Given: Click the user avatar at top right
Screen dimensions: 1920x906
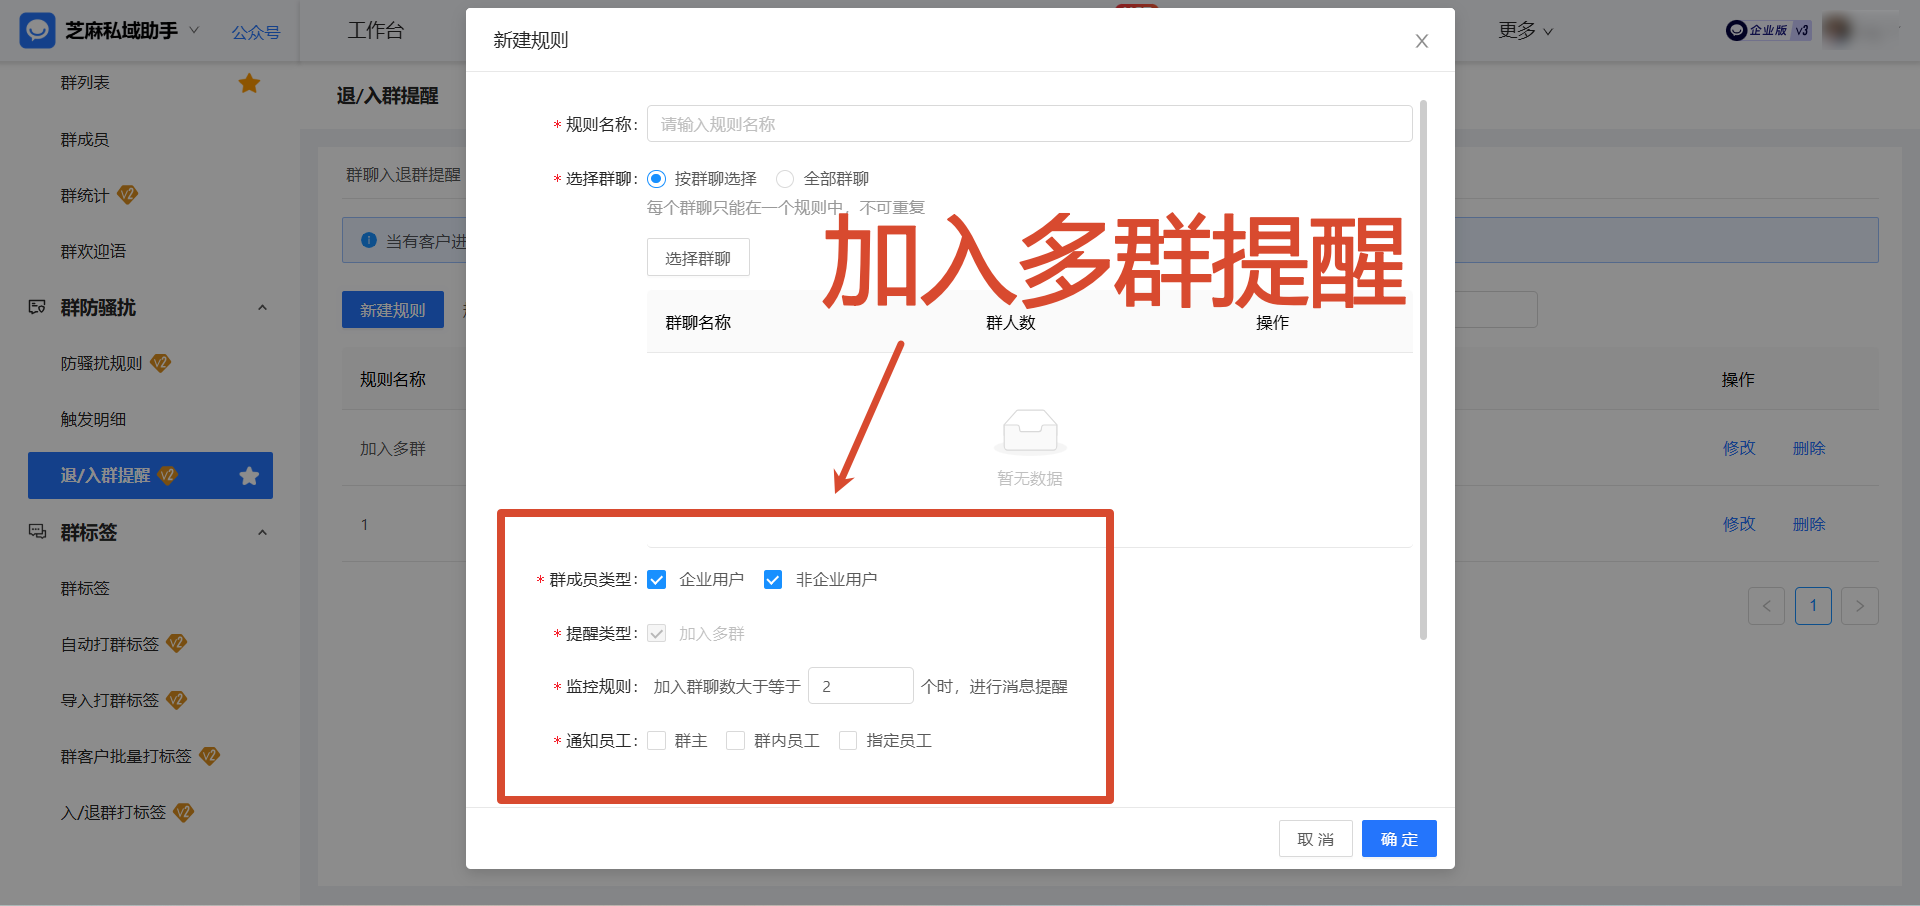Looking at the screenshot, I should [1838, 30].
